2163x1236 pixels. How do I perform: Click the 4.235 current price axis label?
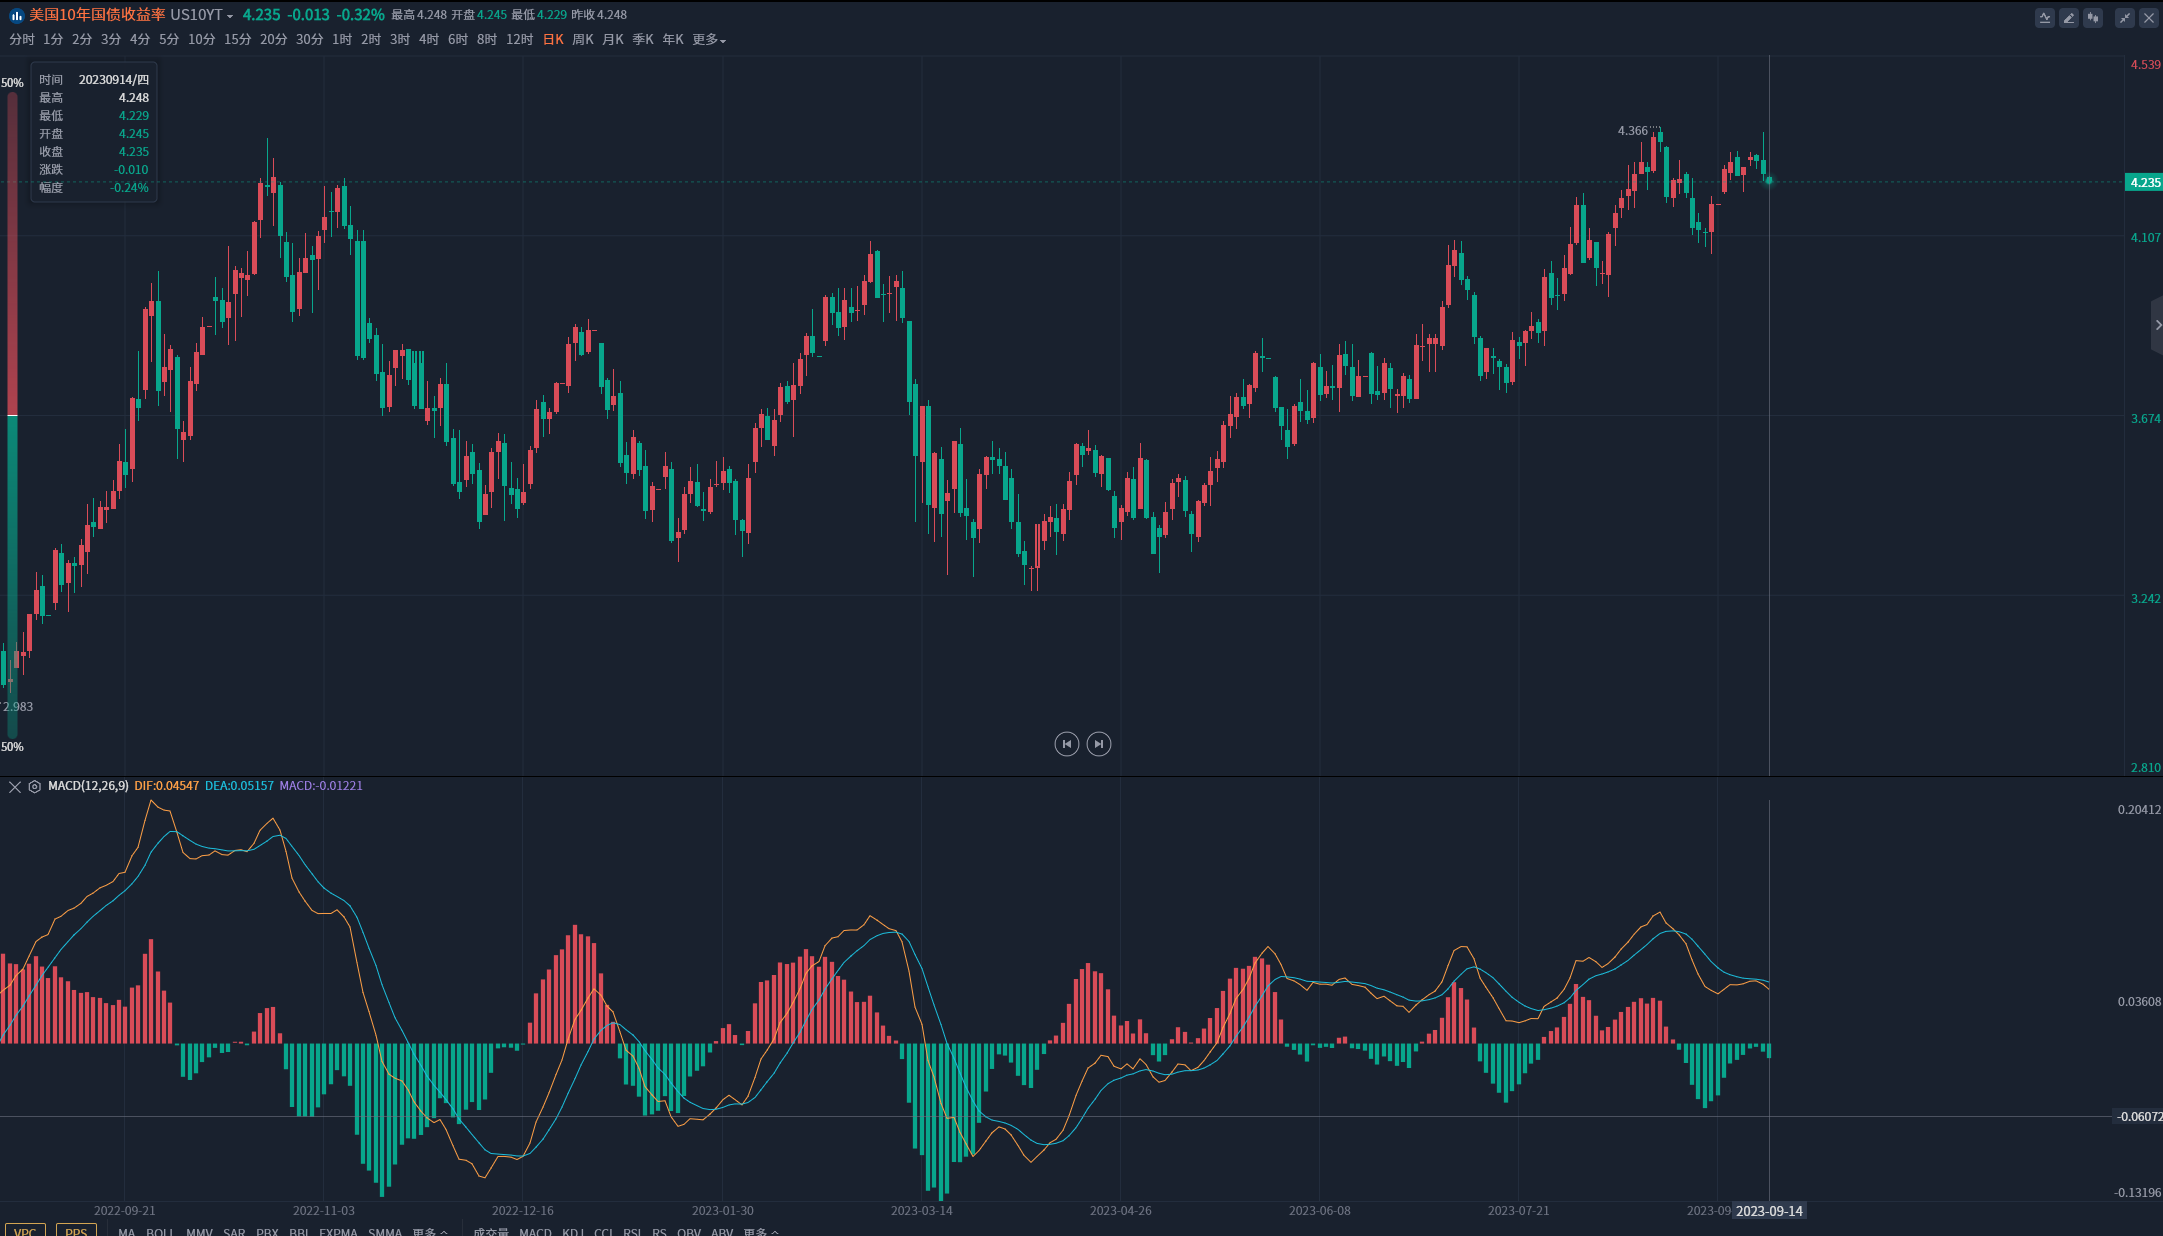(2145, 183)
